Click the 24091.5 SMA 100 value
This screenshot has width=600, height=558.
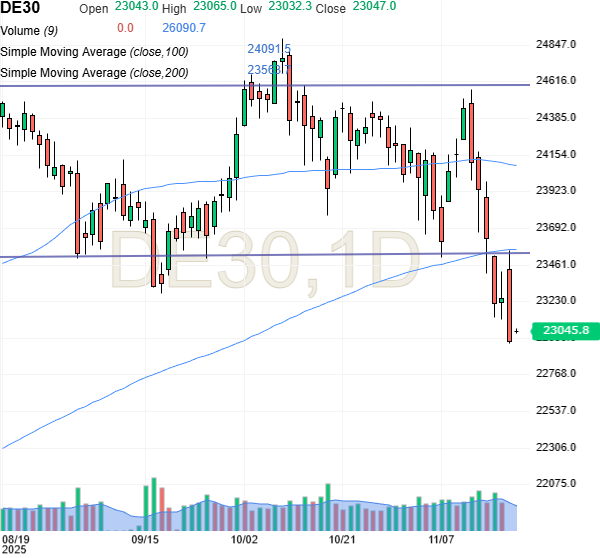[269, 47]
